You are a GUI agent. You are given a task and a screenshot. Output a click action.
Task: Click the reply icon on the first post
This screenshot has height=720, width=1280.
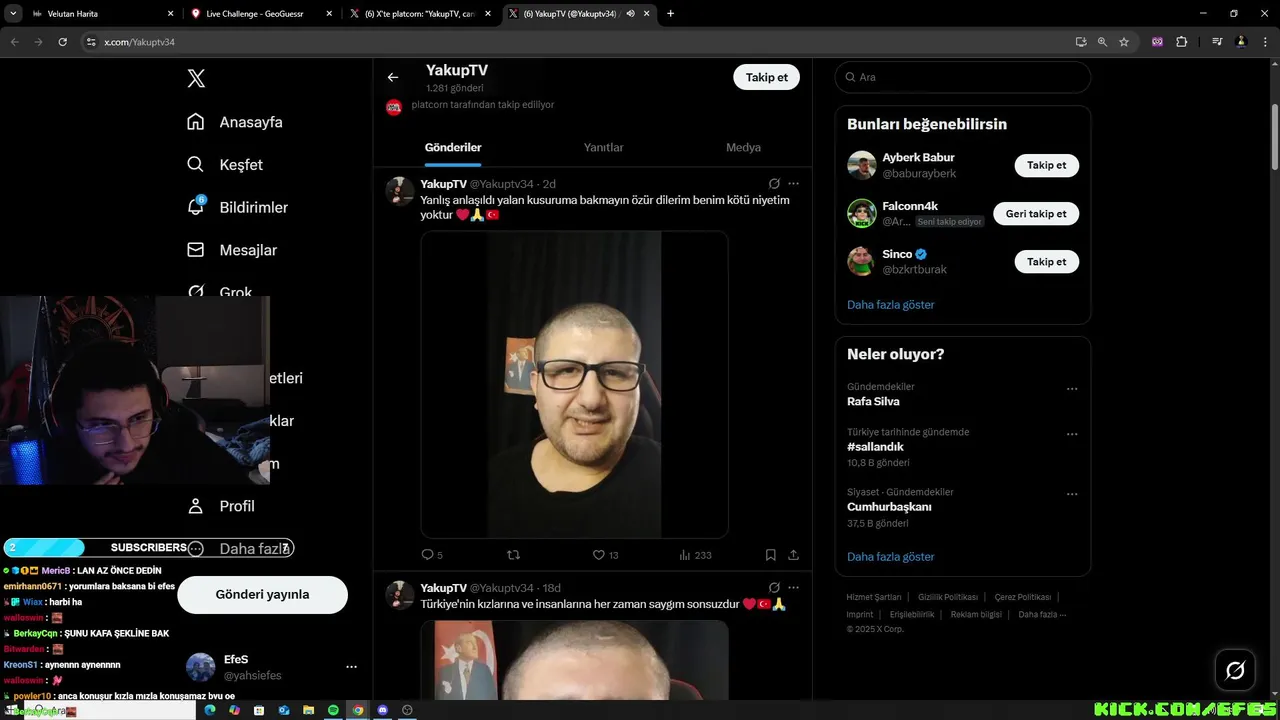(427, 555)
